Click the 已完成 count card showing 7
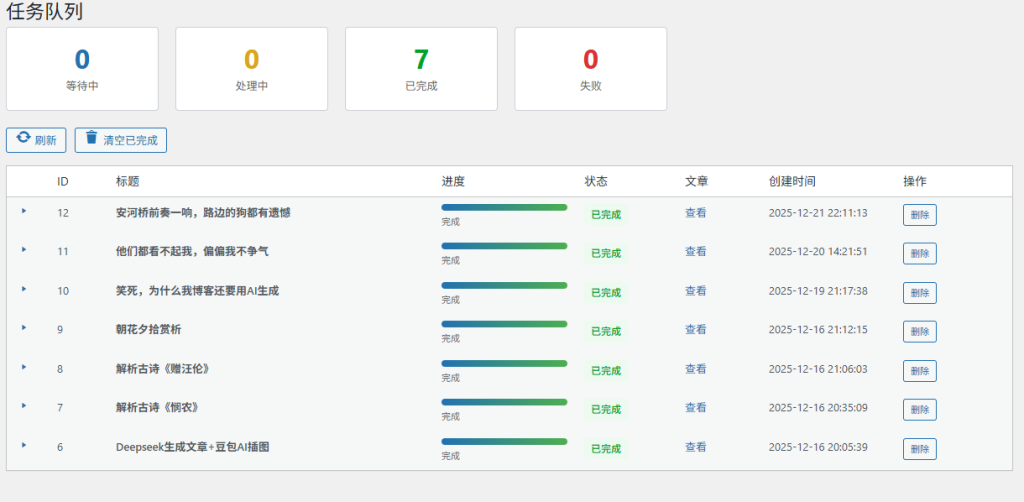1024x502 pixels. point(421,68)
